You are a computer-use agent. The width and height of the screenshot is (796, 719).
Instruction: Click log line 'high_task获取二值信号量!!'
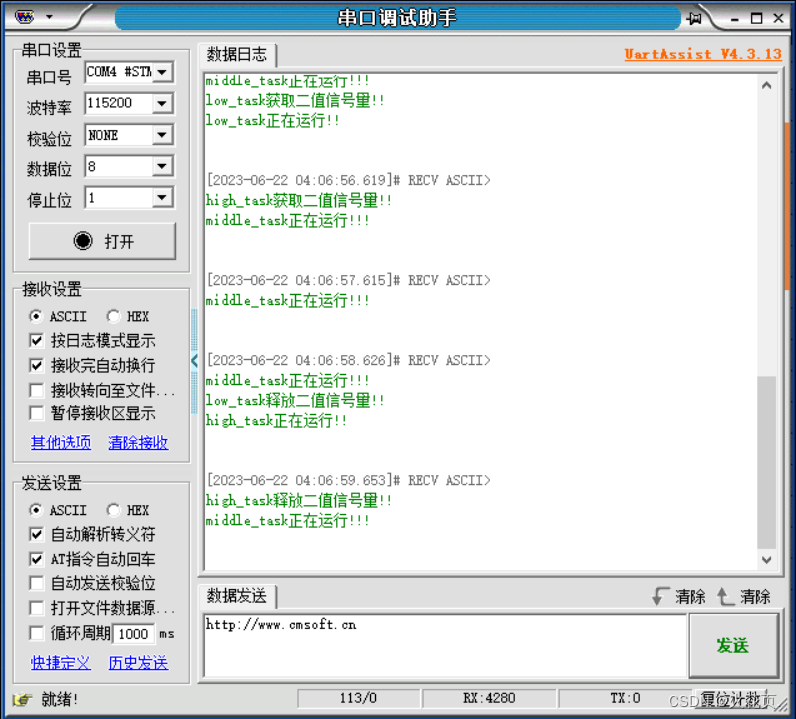click(298, 201)
